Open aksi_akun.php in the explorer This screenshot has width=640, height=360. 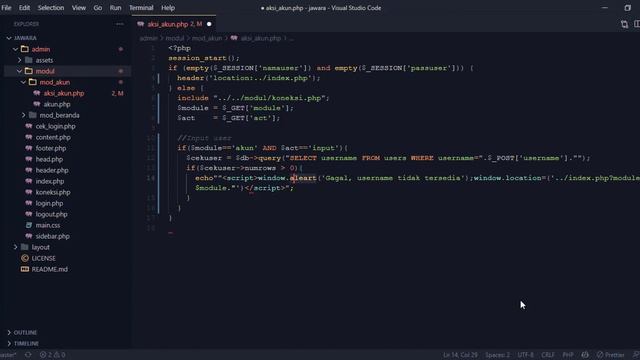click(x=64, y=93)
